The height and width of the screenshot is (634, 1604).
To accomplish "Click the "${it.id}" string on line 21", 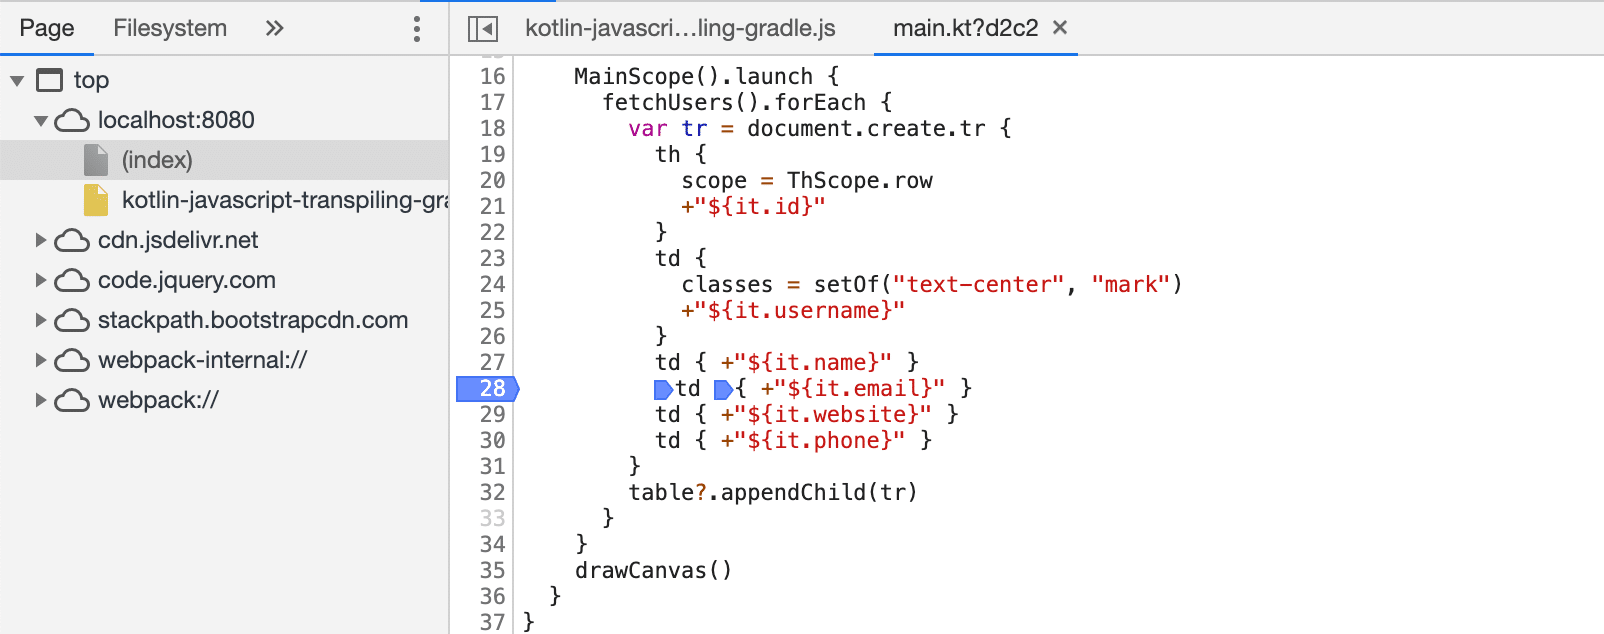I will (x=760, y=206).
